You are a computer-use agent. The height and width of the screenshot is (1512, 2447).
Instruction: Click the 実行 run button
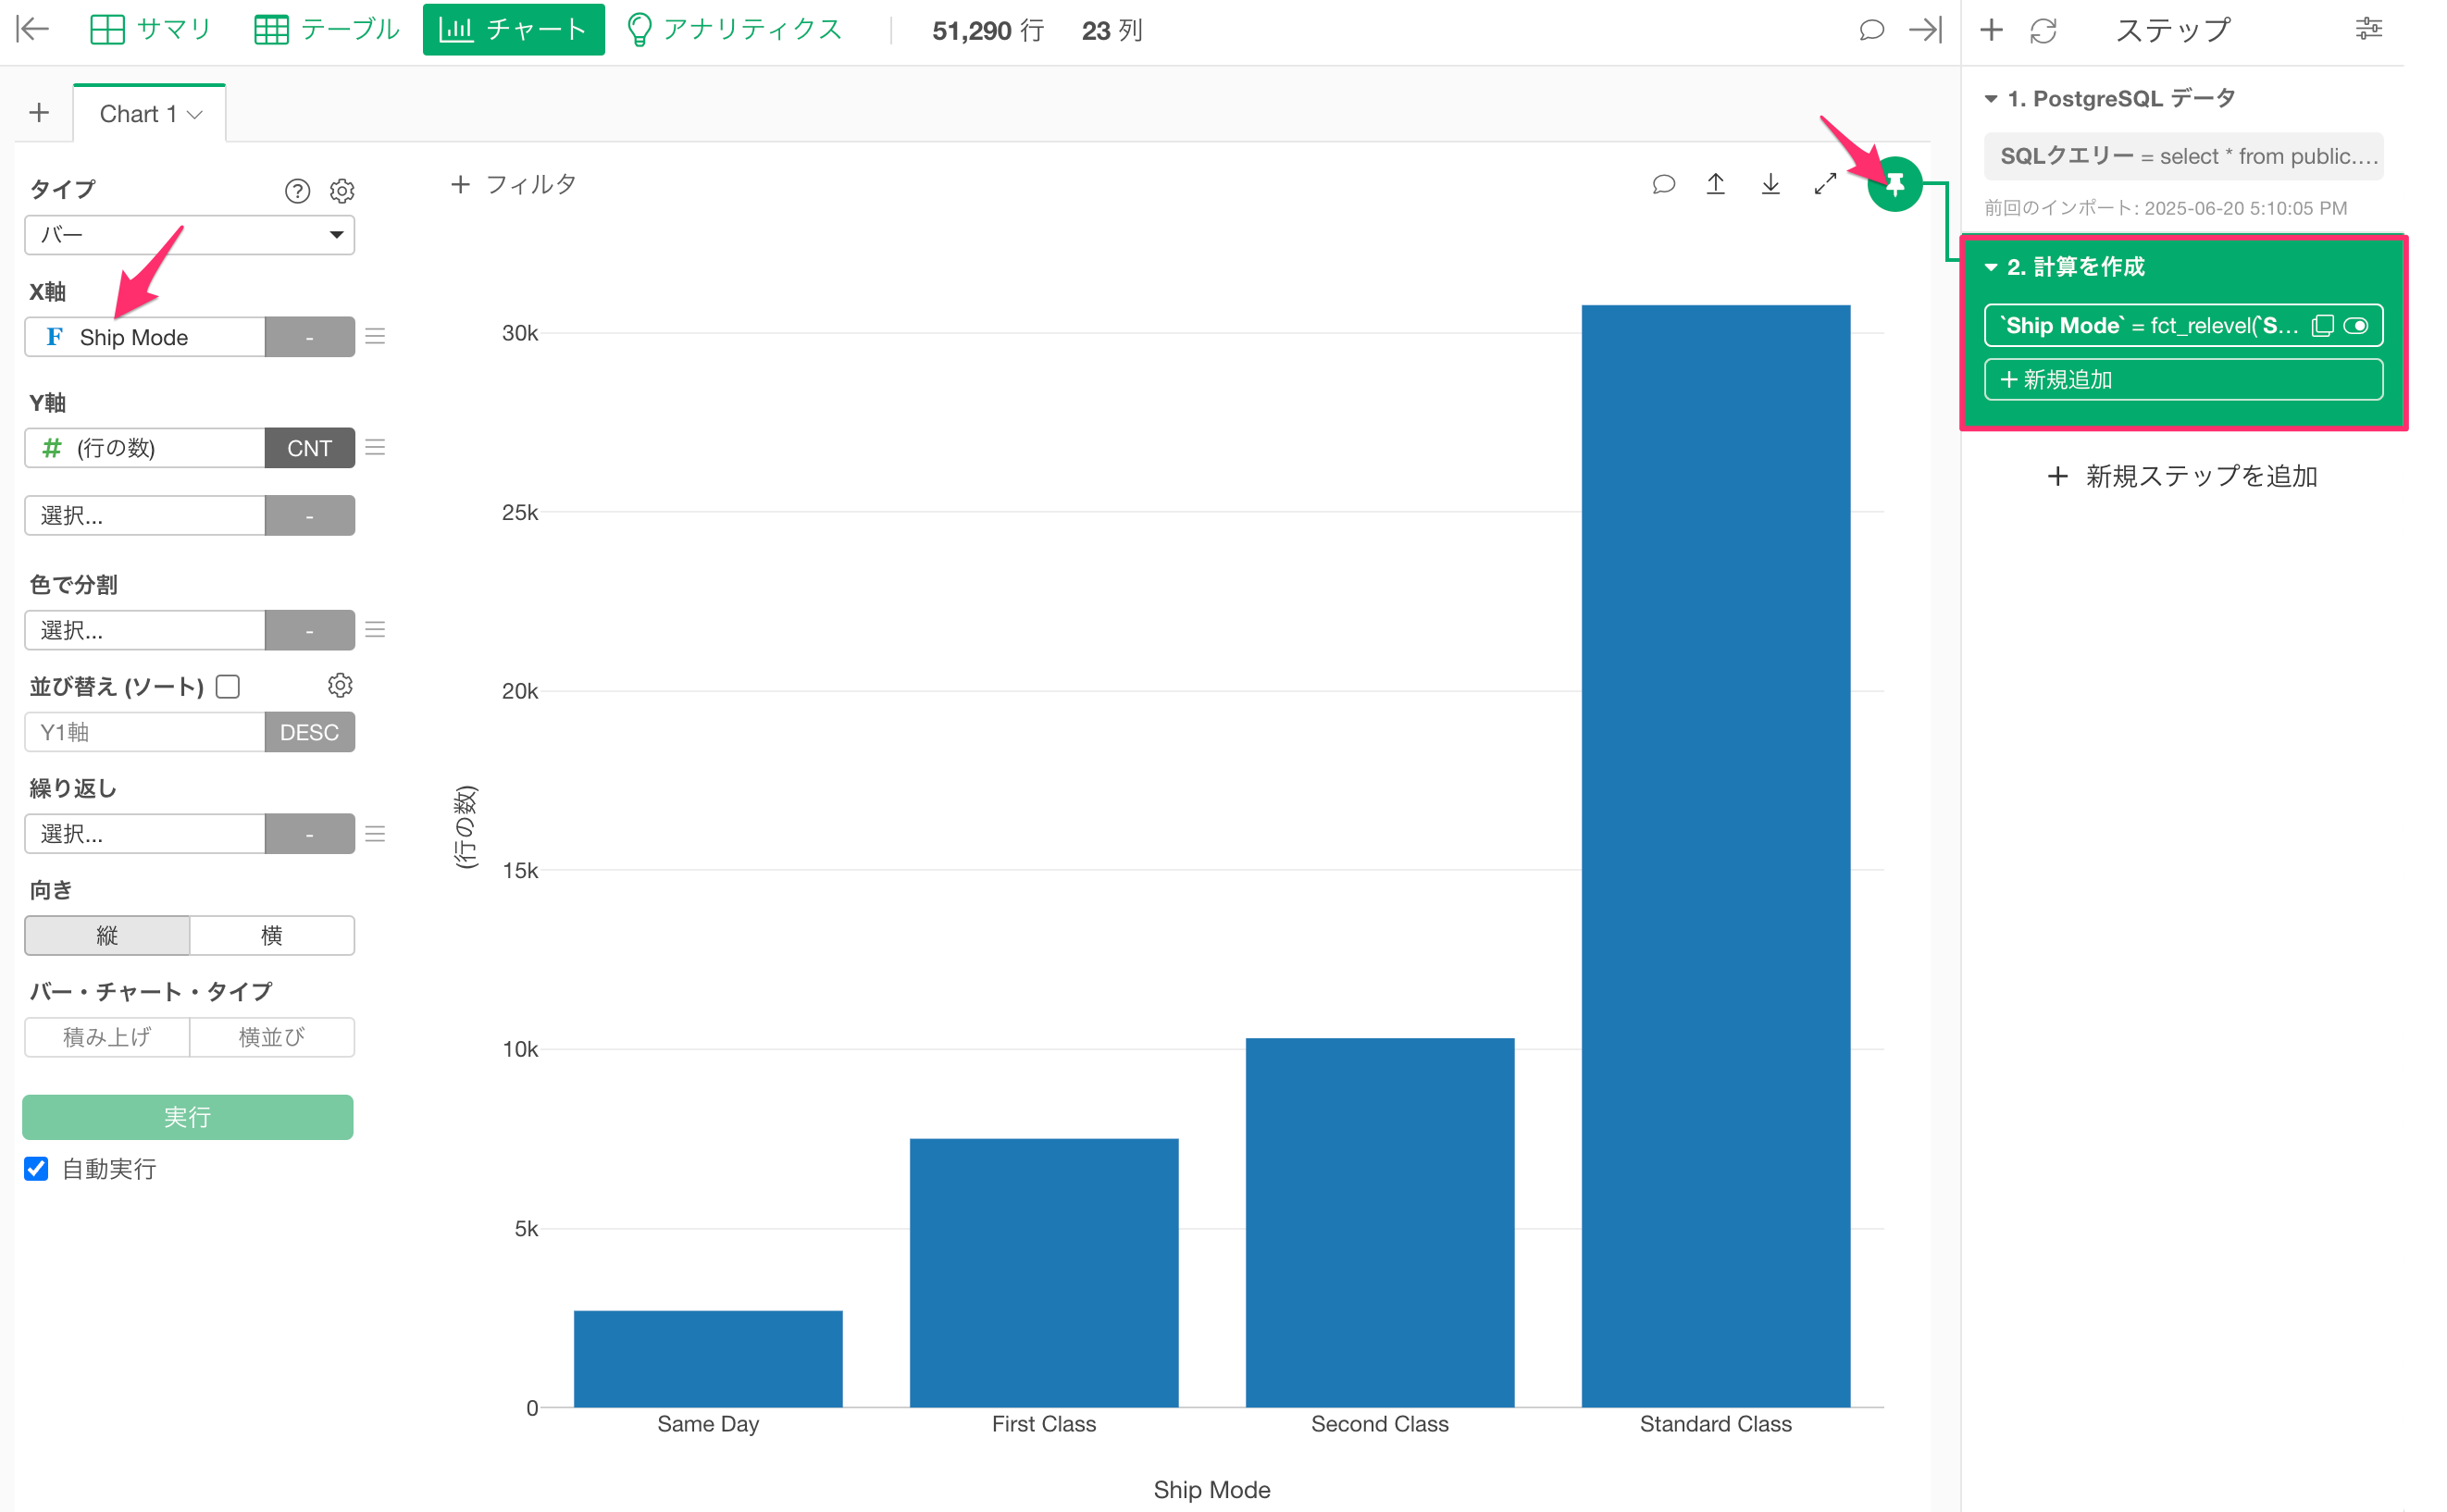coord(188,1117)
